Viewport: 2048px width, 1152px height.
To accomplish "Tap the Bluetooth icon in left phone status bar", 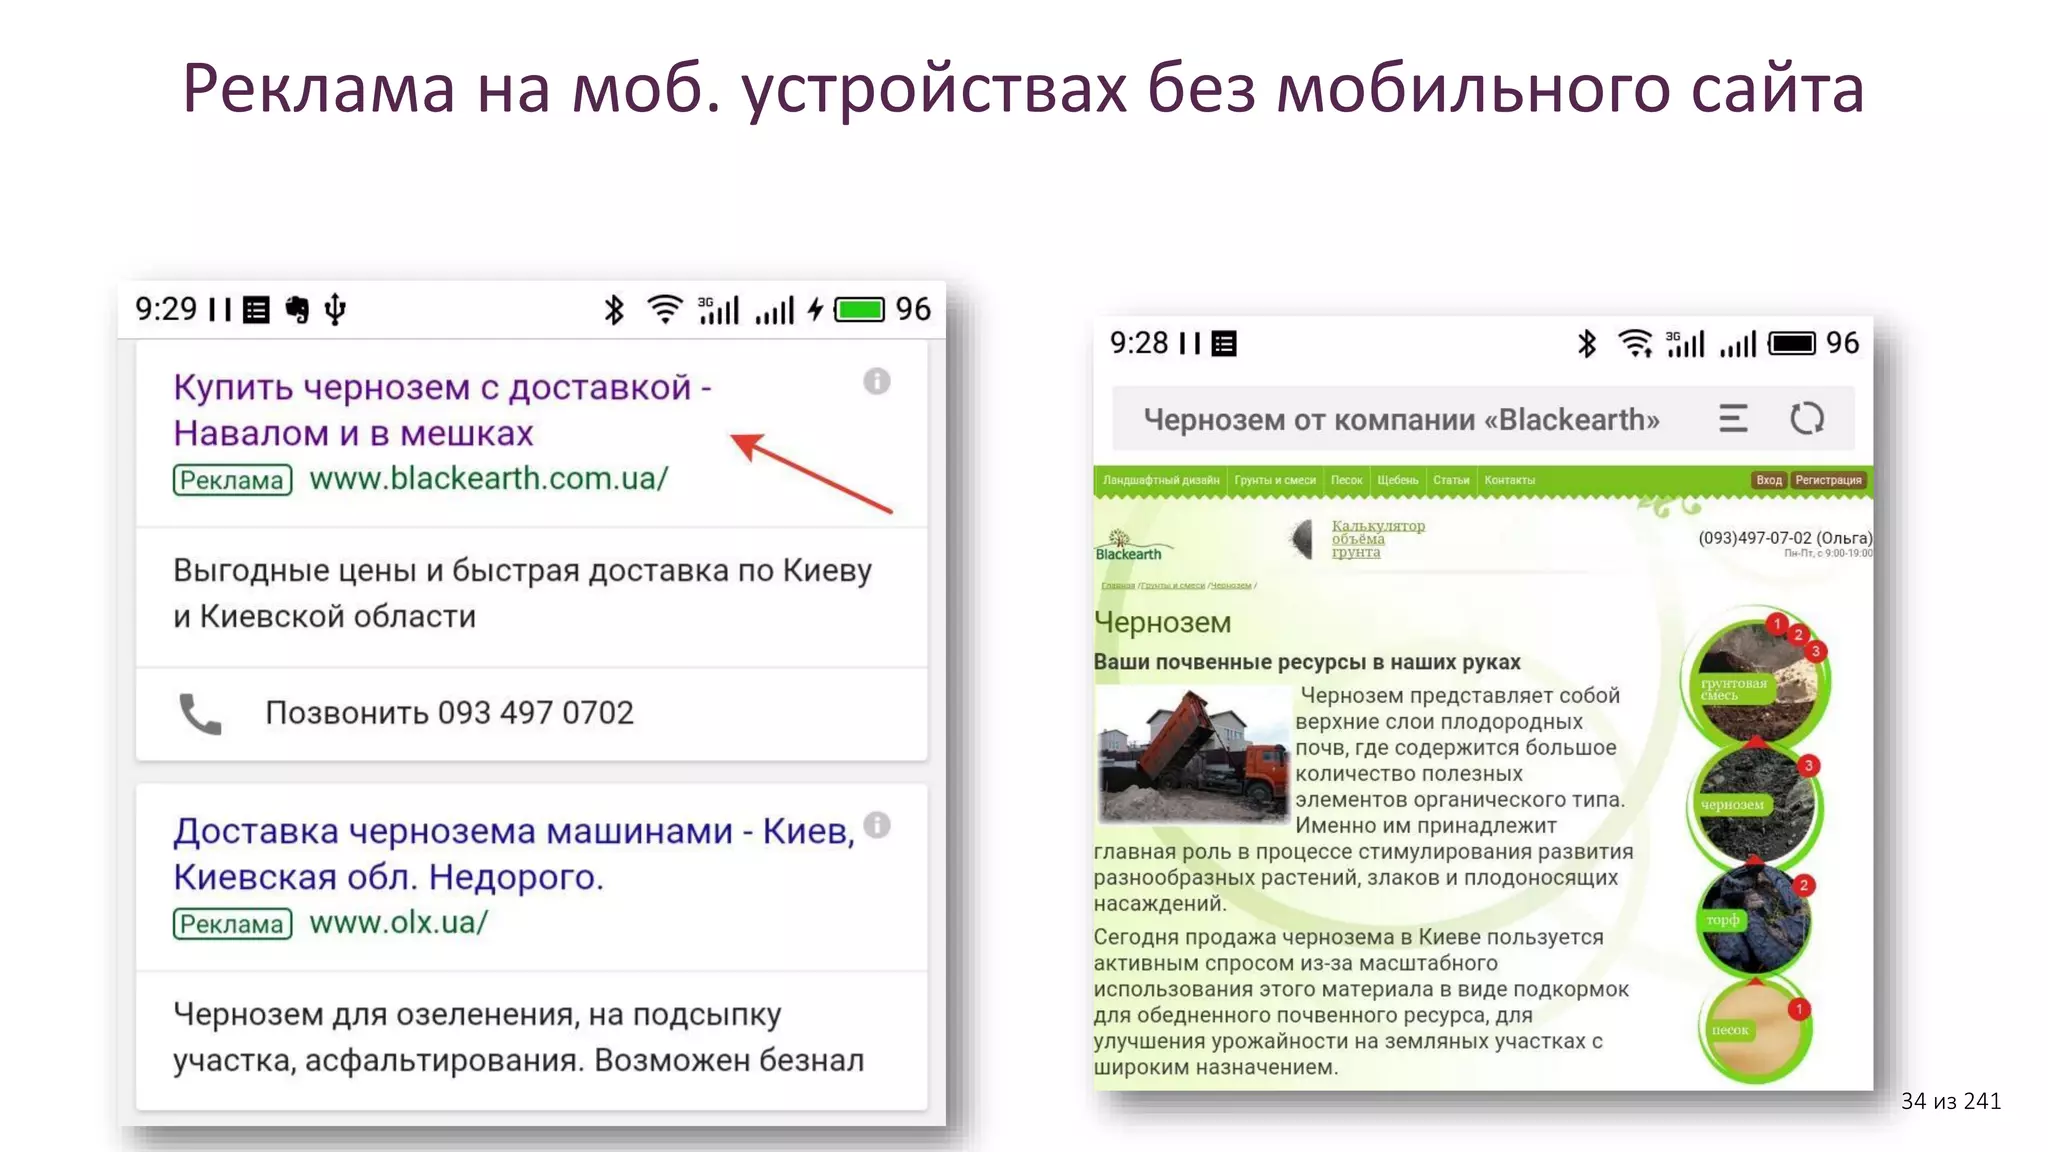I will point(614,310).
